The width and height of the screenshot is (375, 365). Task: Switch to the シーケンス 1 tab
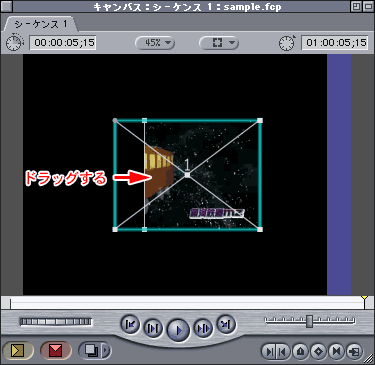tap(41, 24)
